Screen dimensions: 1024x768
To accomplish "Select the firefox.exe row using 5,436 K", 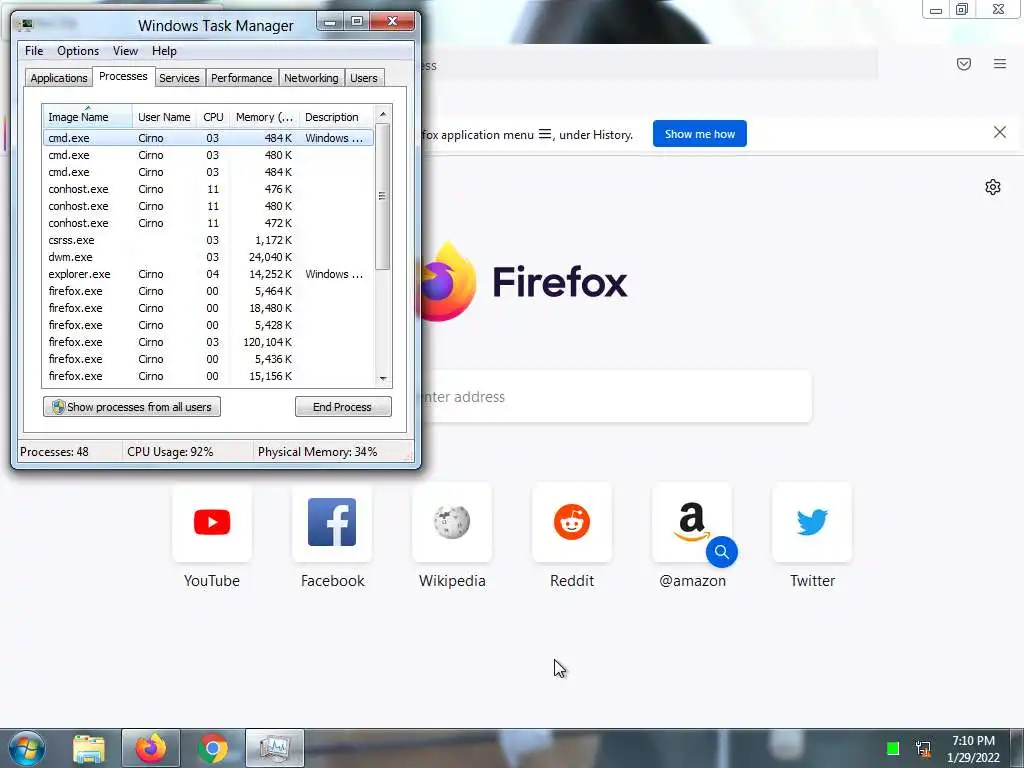I will point(208,359).
